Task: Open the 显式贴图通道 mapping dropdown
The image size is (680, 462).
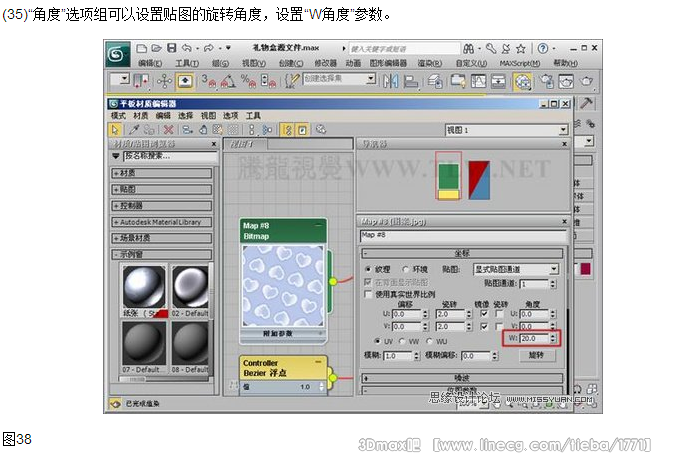Action: [x=516, y=269]
